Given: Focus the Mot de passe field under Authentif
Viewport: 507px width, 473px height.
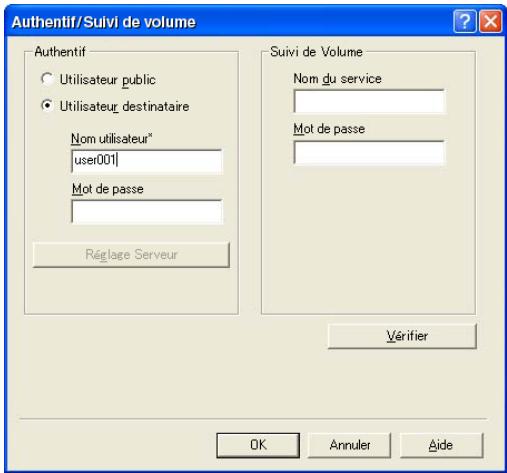Looking at the screenshot, I should 147,212.
